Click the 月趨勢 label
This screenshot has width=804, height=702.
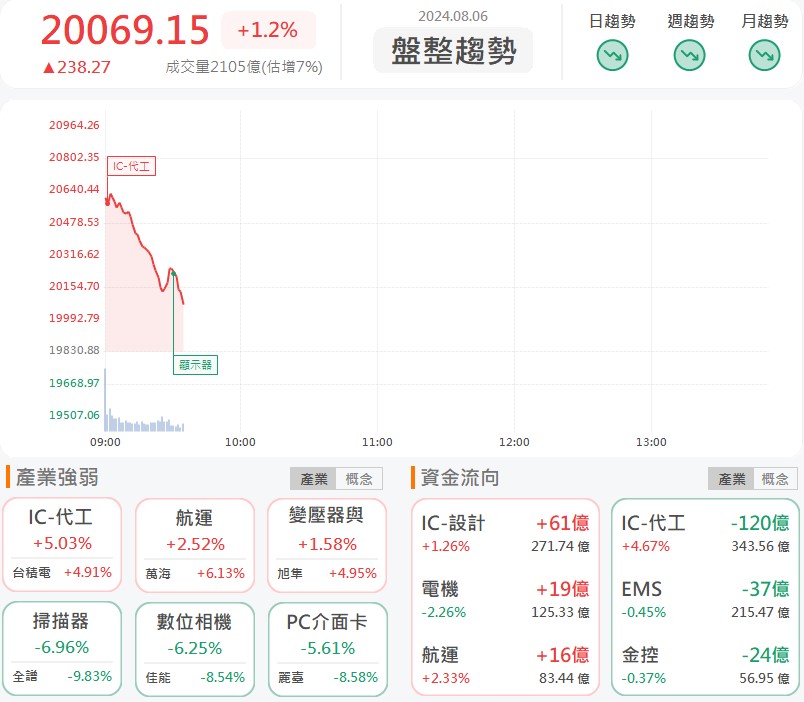point(765,21)
